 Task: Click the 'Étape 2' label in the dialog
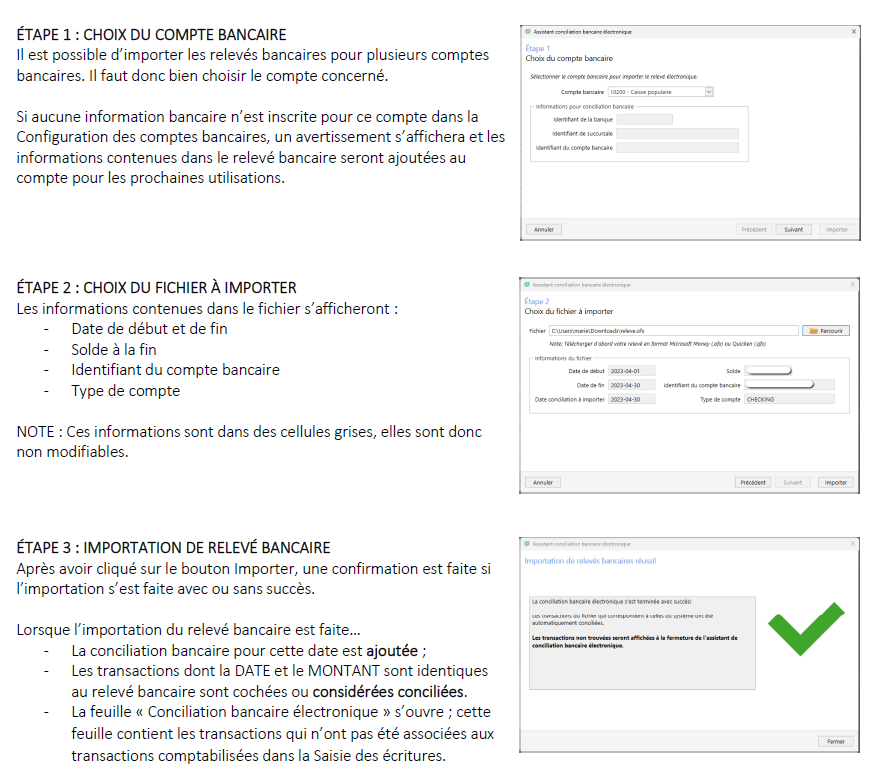point(537,301)
